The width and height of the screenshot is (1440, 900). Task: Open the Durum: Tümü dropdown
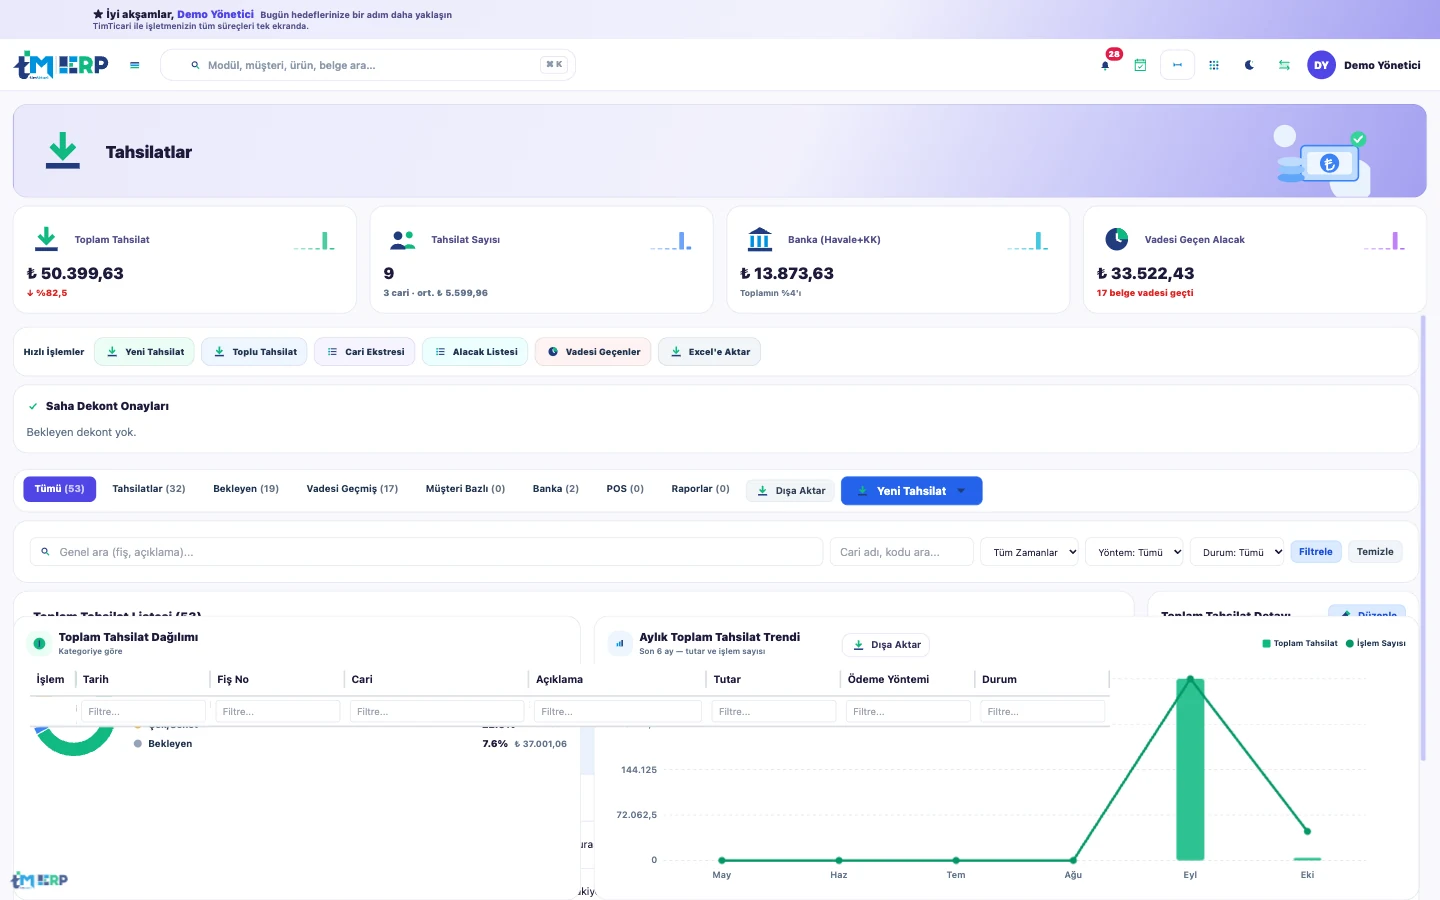click(1237, 552)
